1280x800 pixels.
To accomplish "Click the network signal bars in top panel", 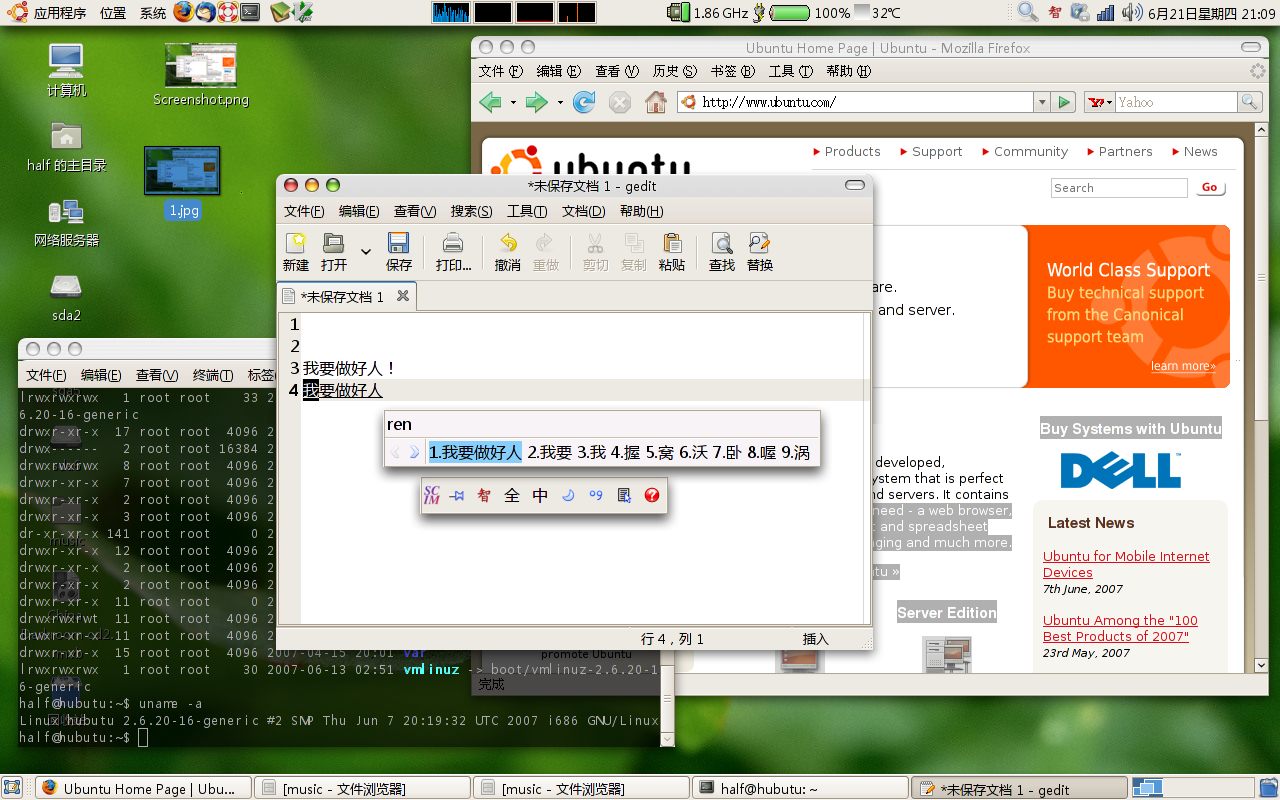I will click(x=1105, y=12).
